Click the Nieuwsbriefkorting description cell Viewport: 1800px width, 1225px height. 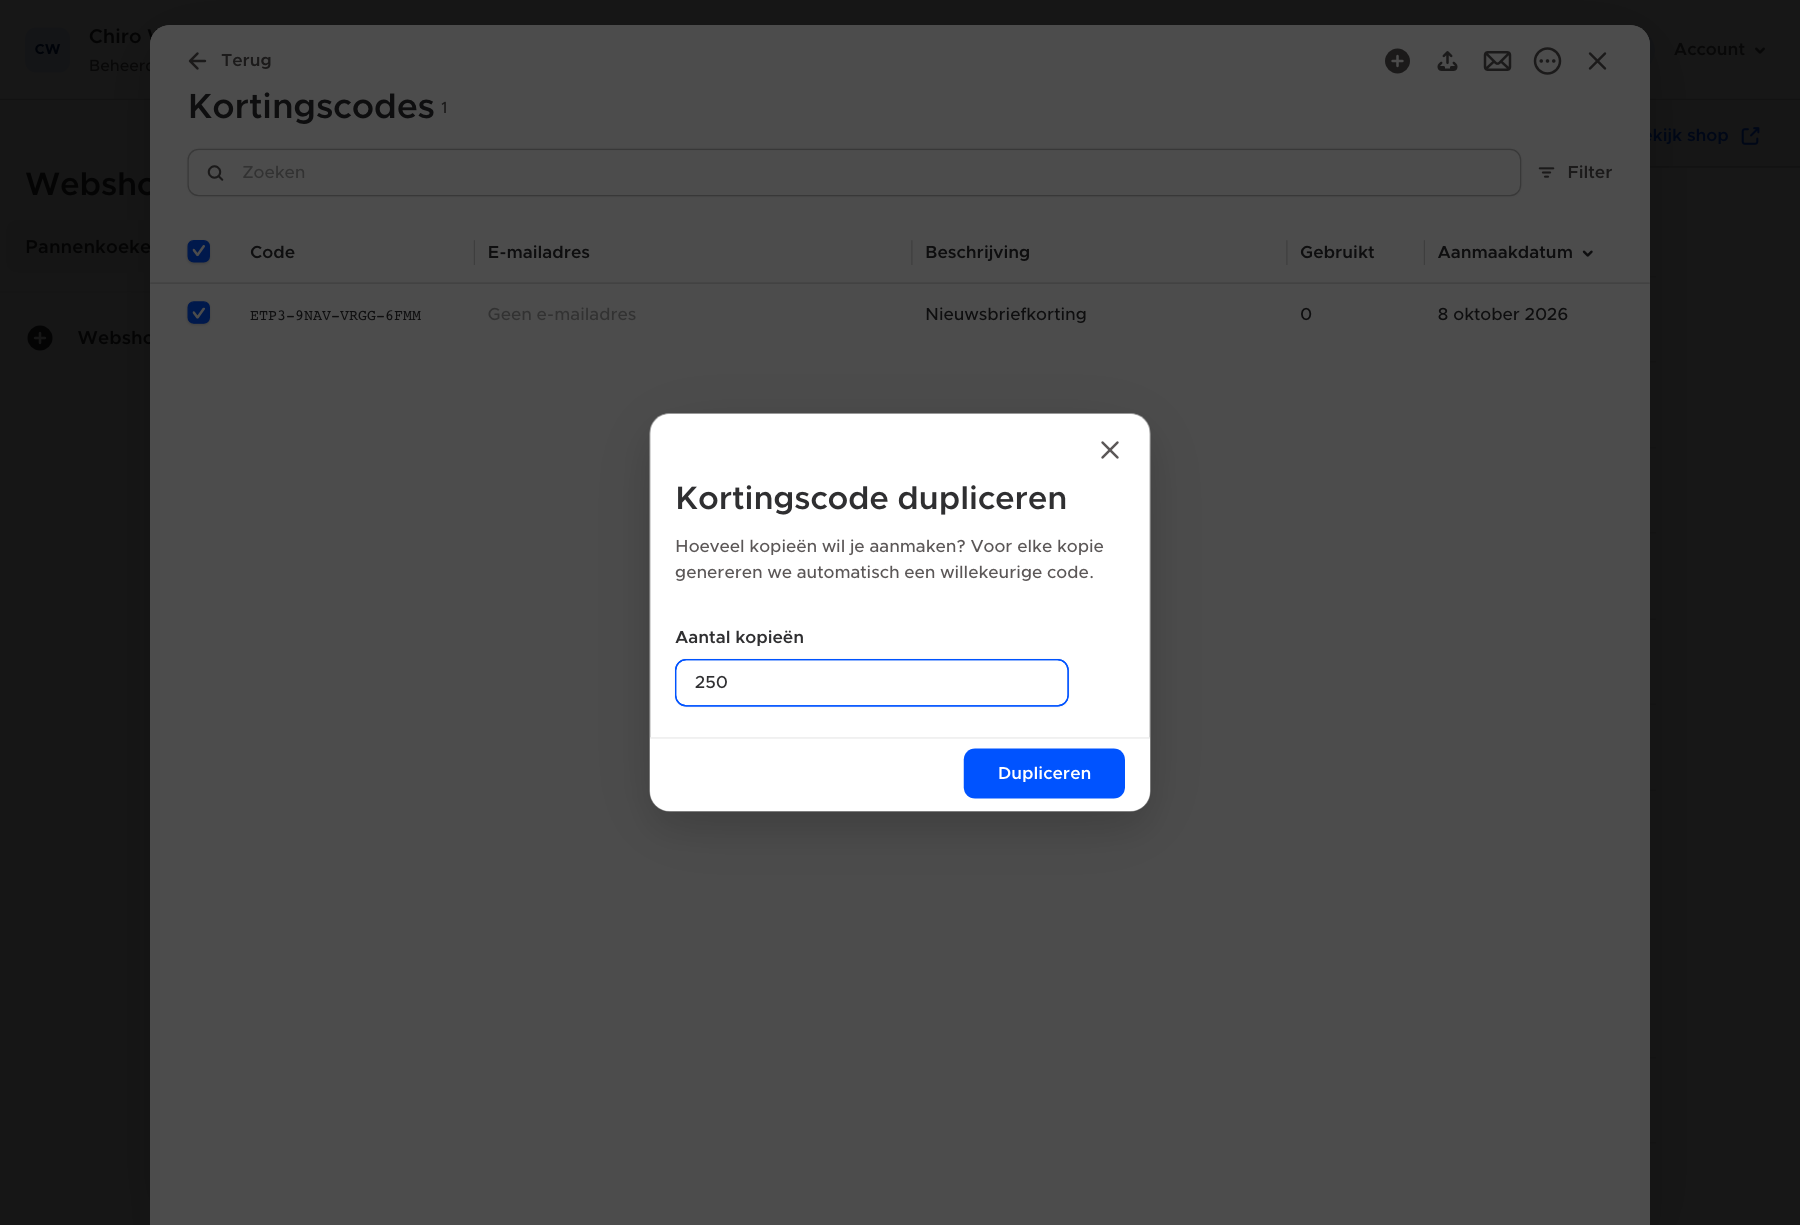pyautogui.click(x=1005, y=314)
